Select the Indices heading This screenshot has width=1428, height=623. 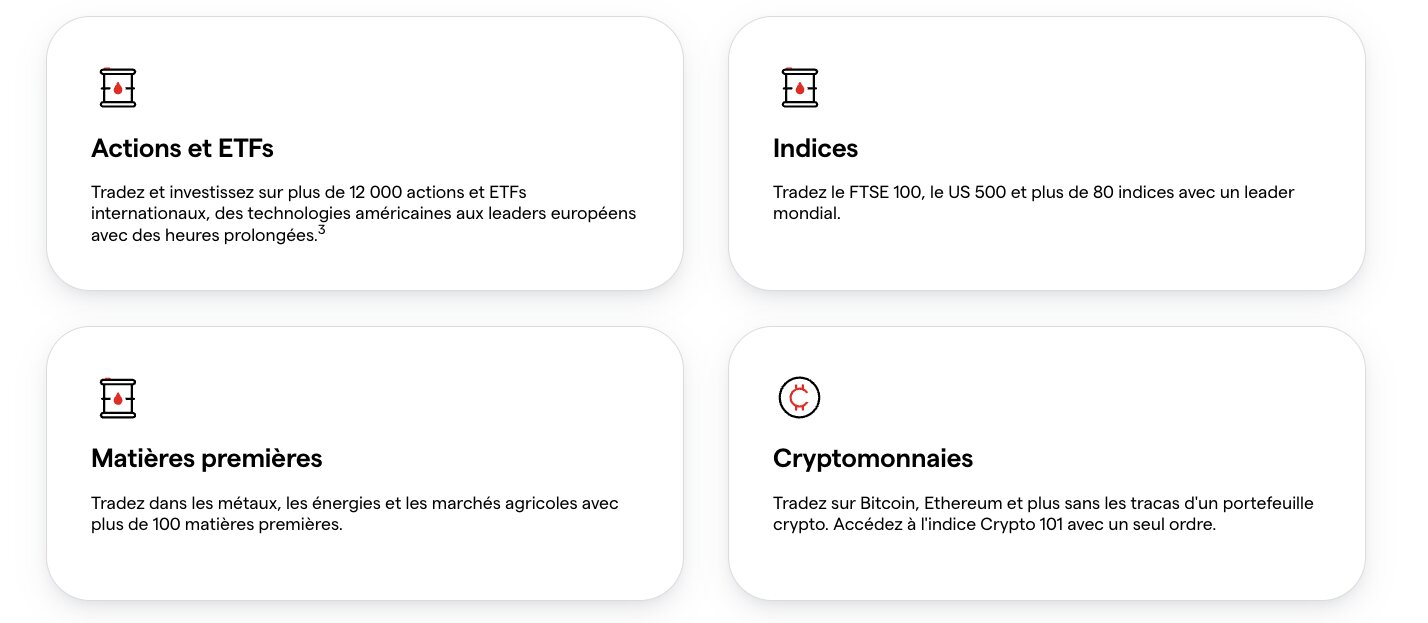(x=815, y=149)
